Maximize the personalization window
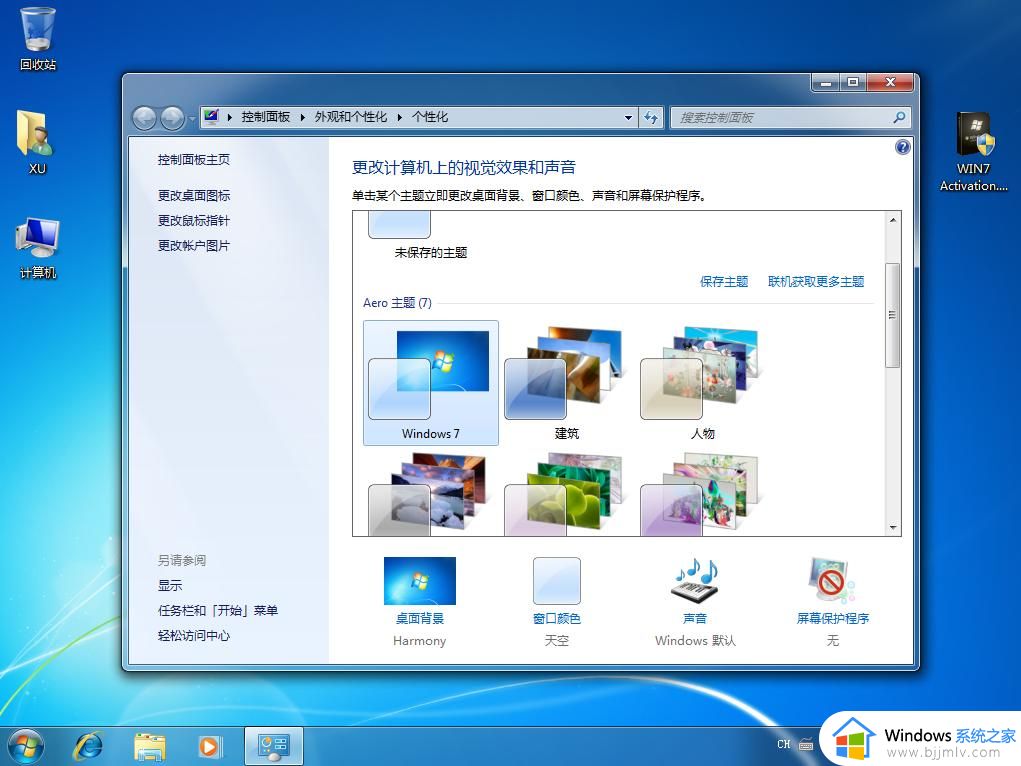 (852, 83)
